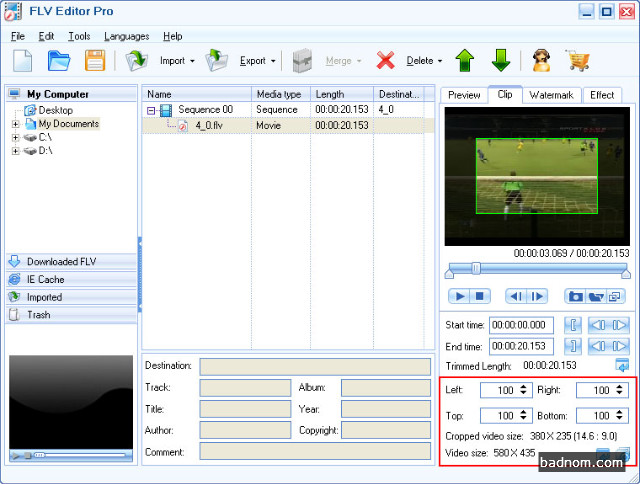Set start time to current position bracket
This screenshot has width=640, height=484.
573,325
